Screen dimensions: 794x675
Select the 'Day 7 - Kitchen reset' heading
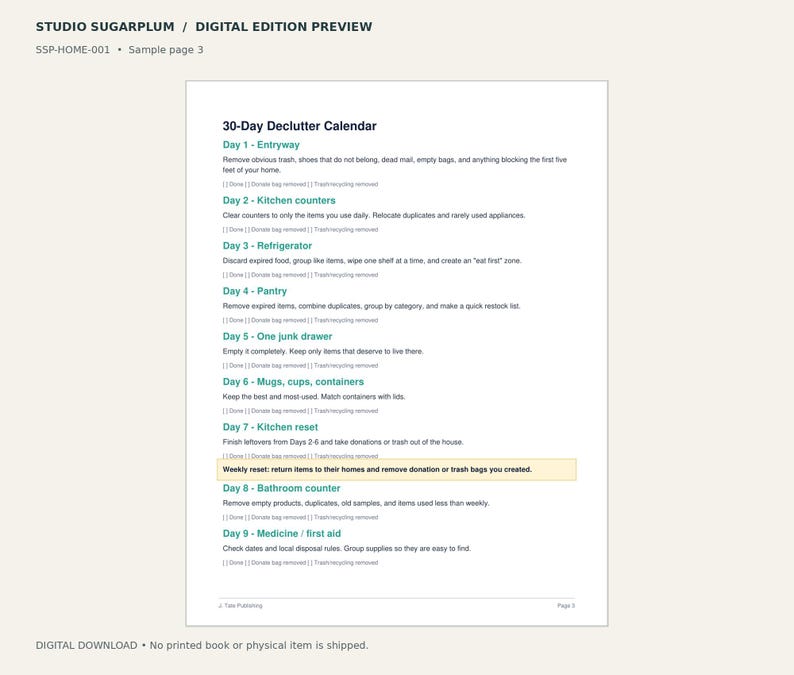click(270, 427)
